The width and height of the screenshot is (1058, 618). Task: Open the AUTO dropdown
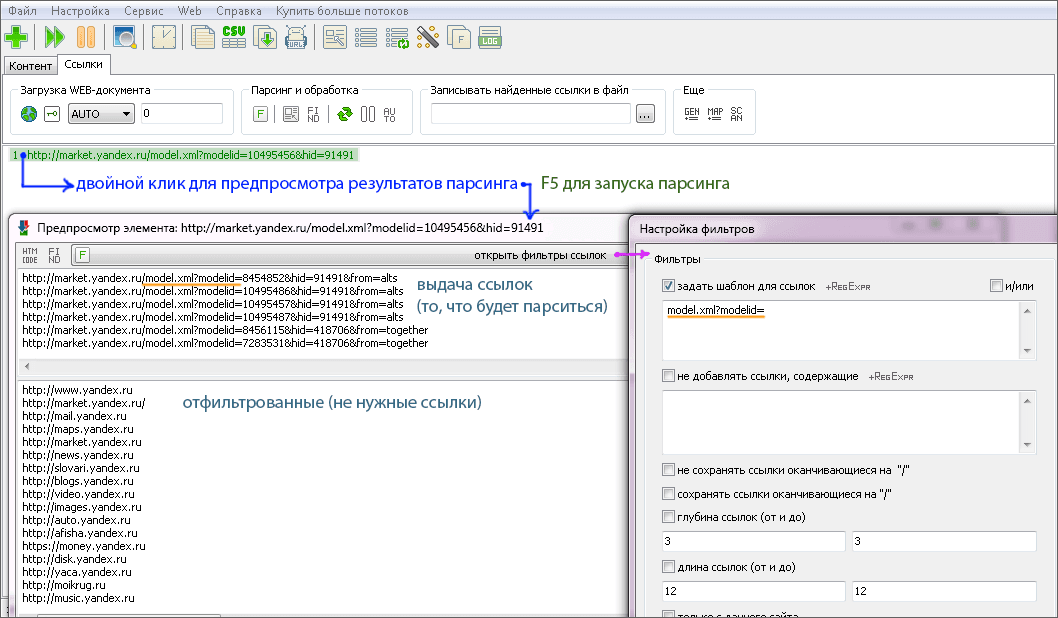tap(101, 114)
